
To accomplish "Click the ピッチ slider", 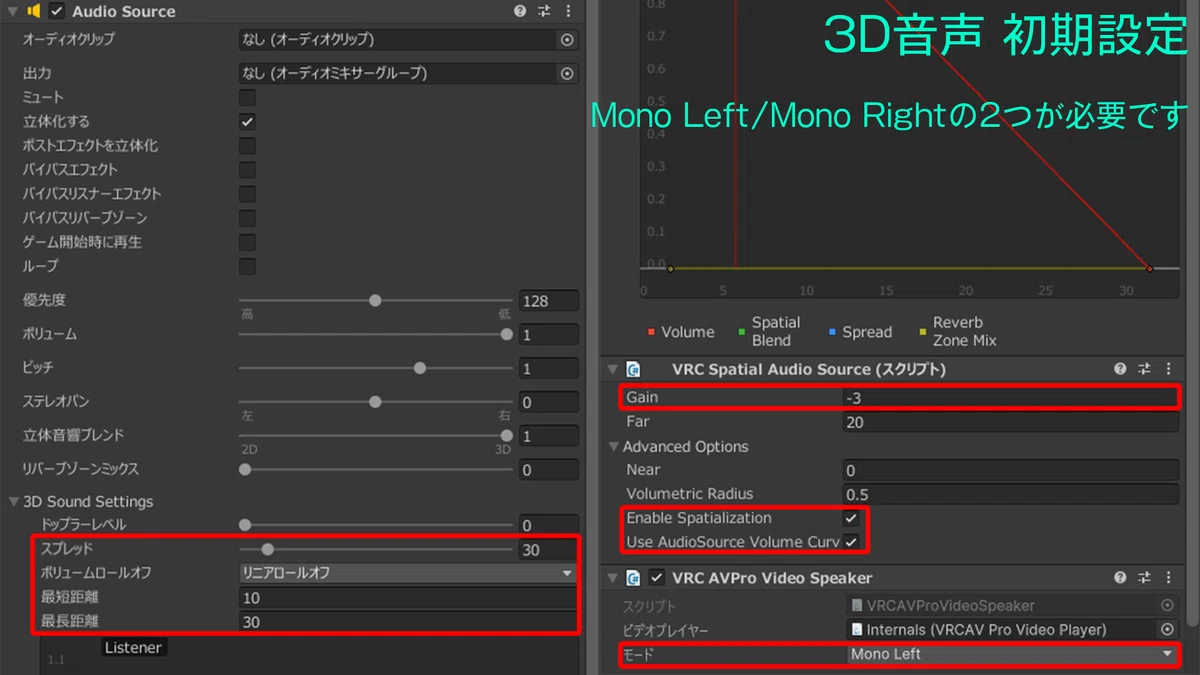I will [x=375, y=368].
